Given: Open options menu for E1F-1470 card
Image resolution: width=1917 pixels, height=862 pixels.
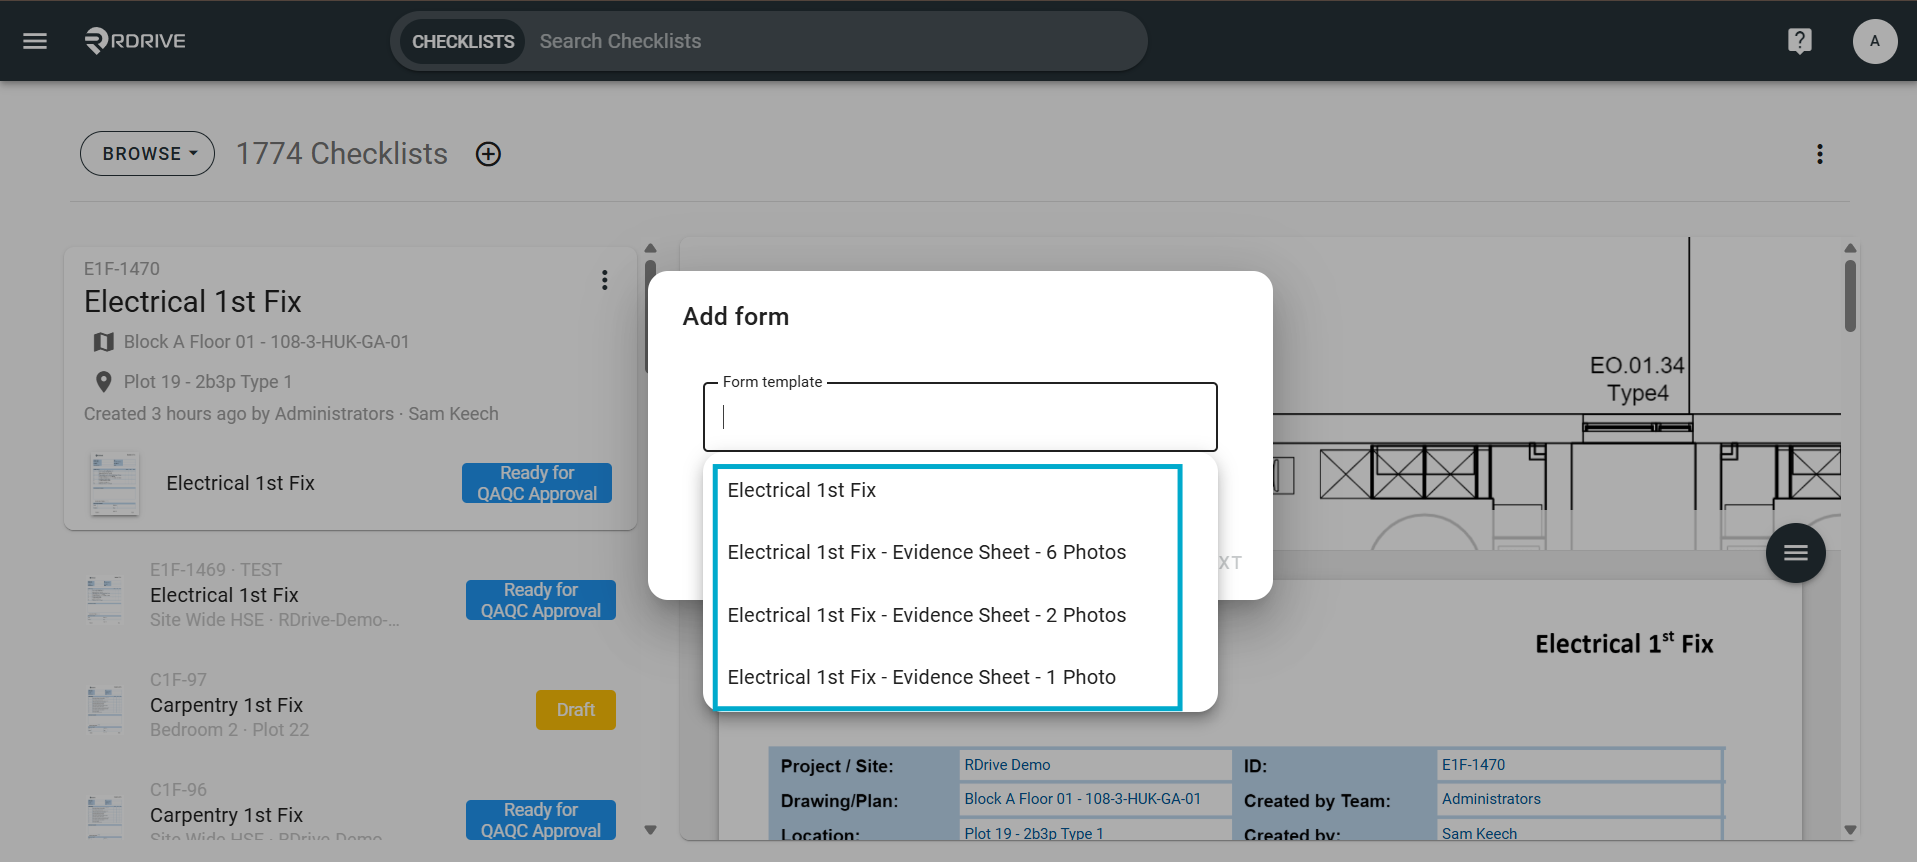Looking at the screenshot, I should (x=604, y=280).
